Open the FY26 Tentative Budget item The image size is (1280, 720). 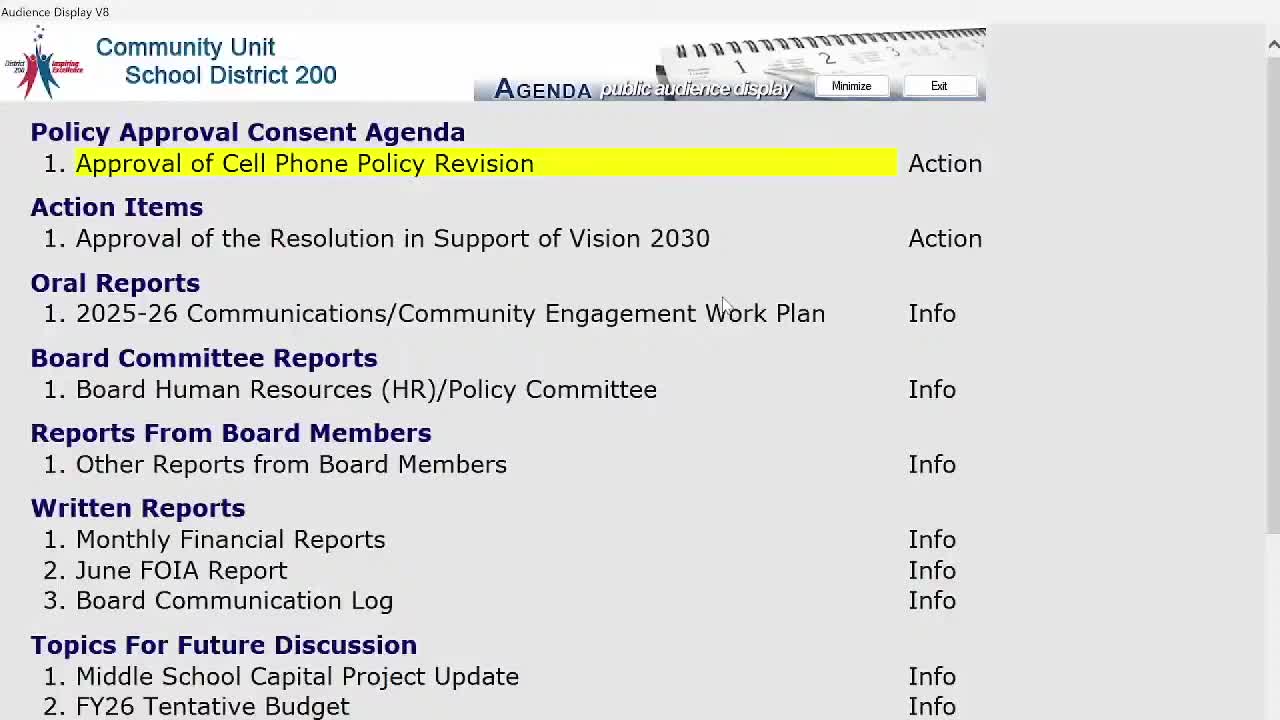(x=212, y=707)
